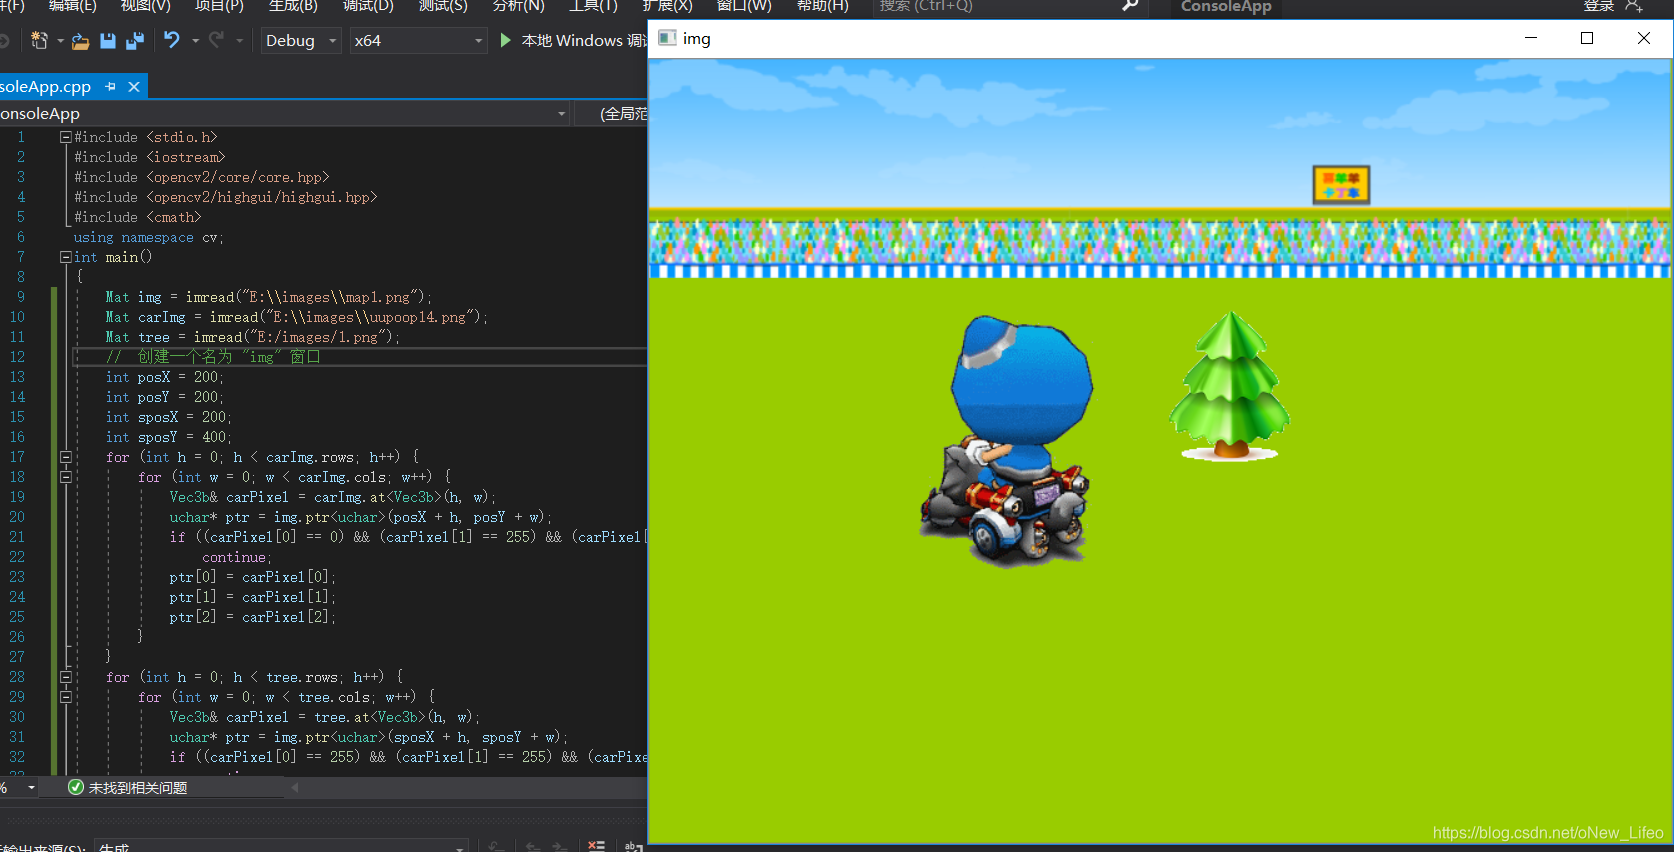1674x852 pixels.
Task: Open the 生成(B) menu
Action: (x=293, y=6)
